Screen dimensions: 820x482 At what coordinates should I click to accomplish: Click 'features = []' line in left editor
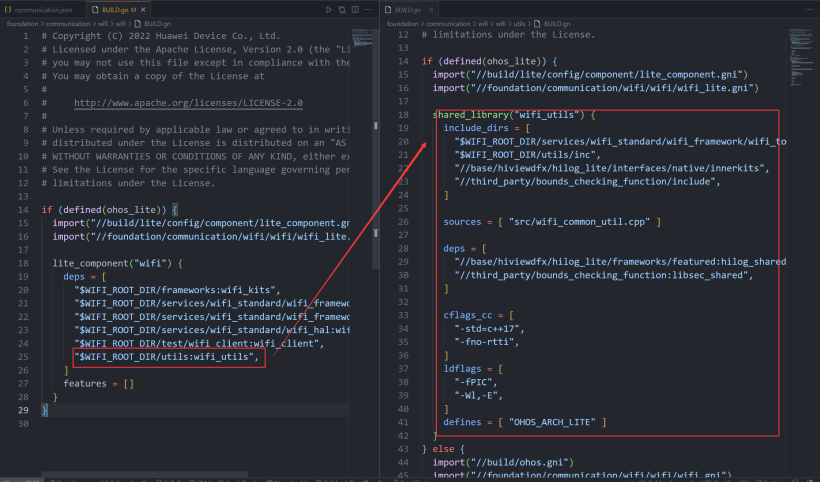(x=98, y=383)
